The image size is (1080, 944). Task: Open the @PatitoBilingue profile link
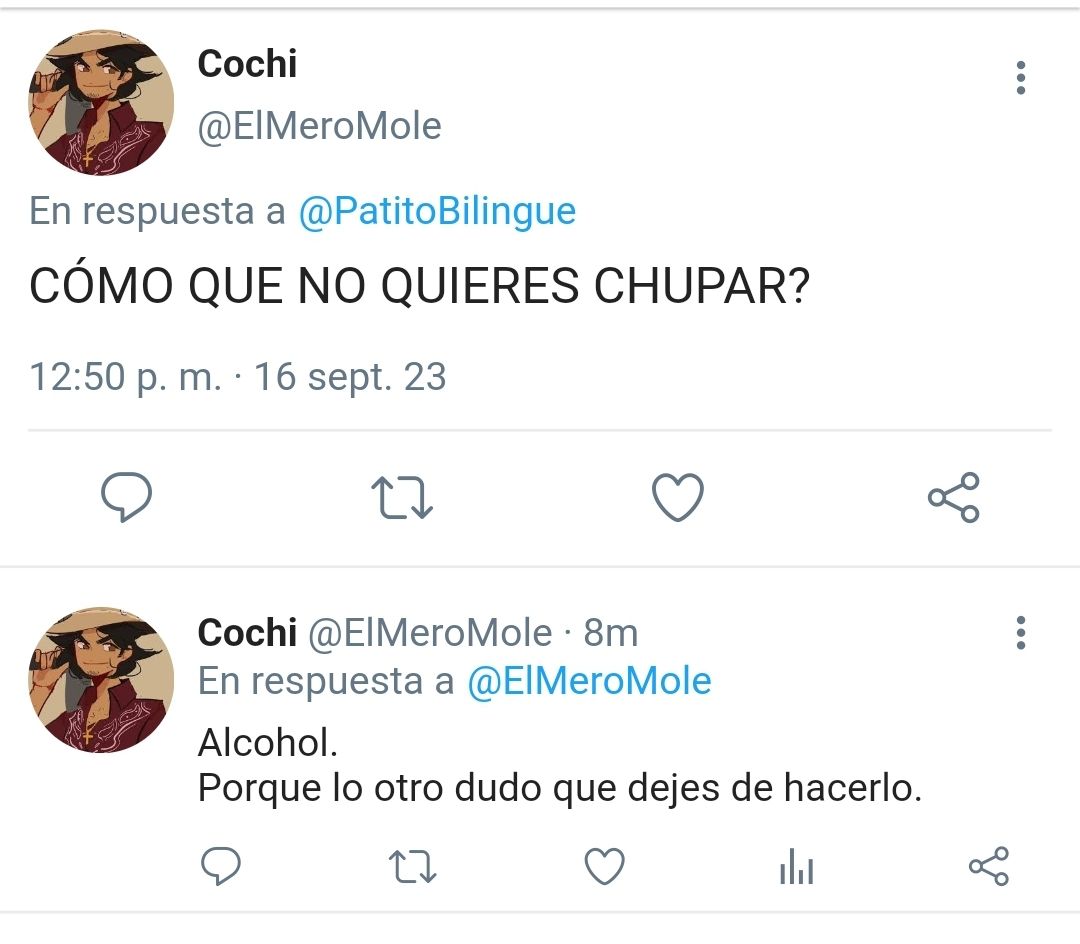[x=437, y=211]
